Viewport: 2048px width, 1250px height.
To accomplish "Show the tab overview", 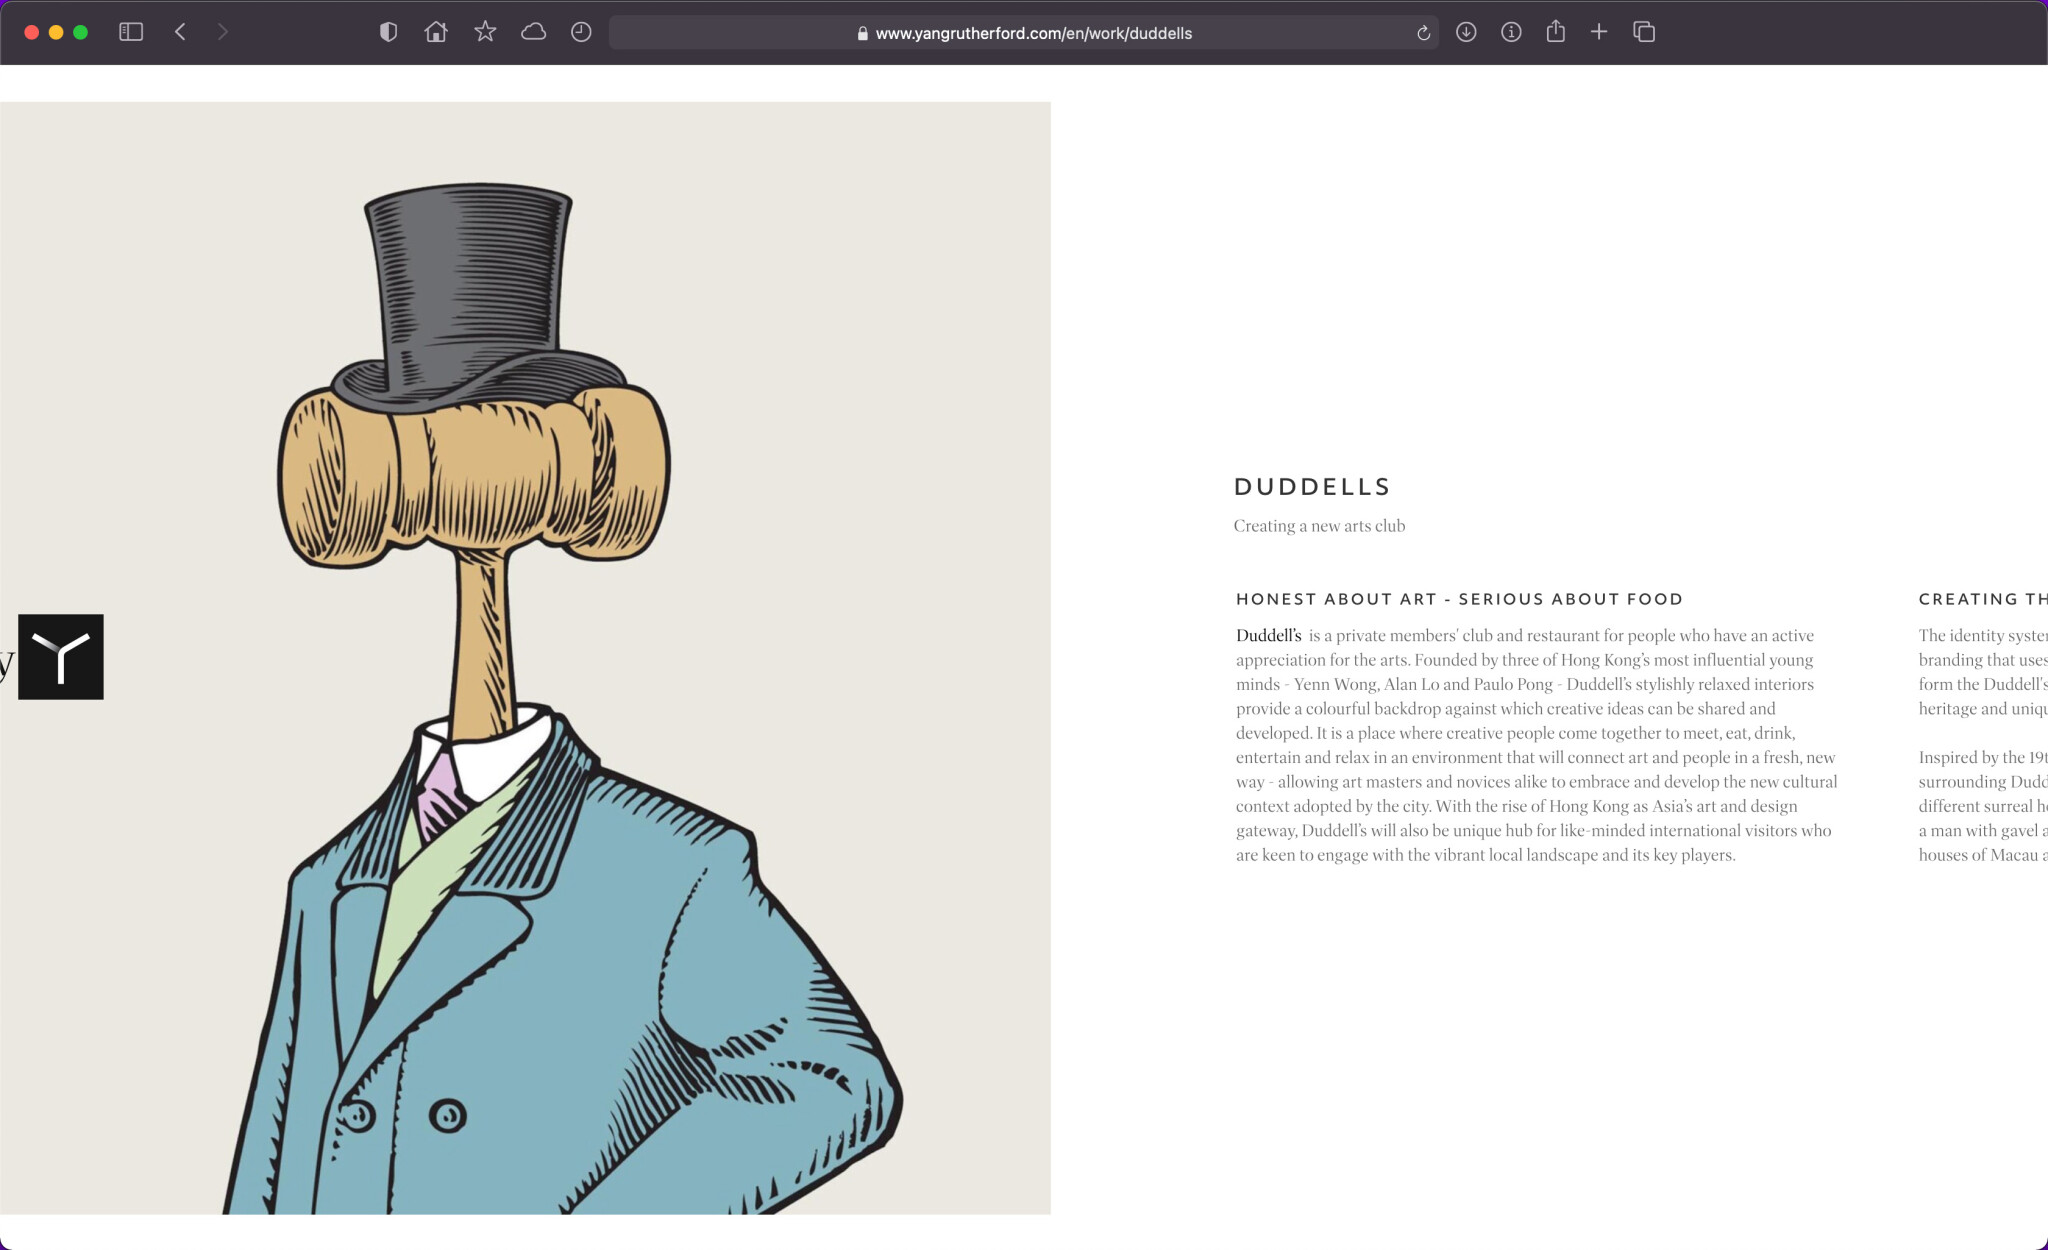I will click(1644, 32).
